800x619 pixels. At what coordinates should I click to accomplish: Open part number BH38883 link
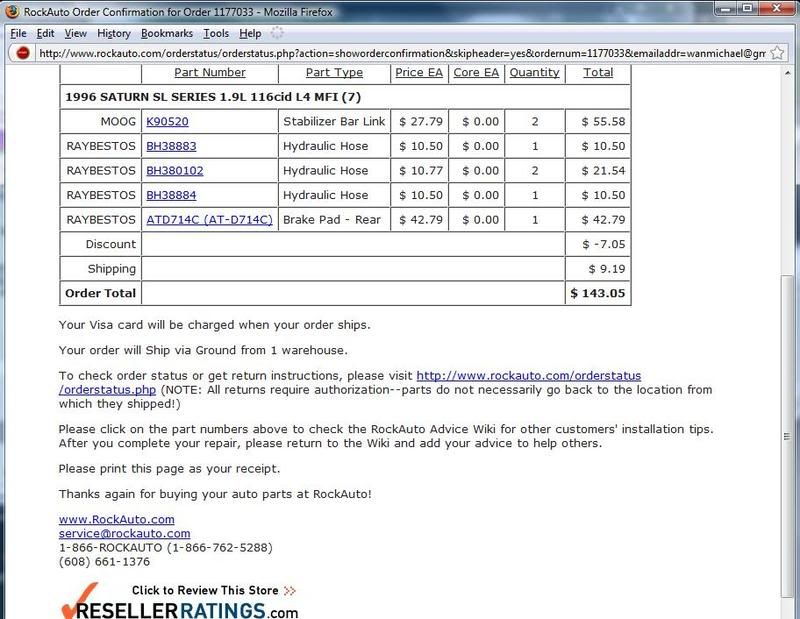[171, 146]
